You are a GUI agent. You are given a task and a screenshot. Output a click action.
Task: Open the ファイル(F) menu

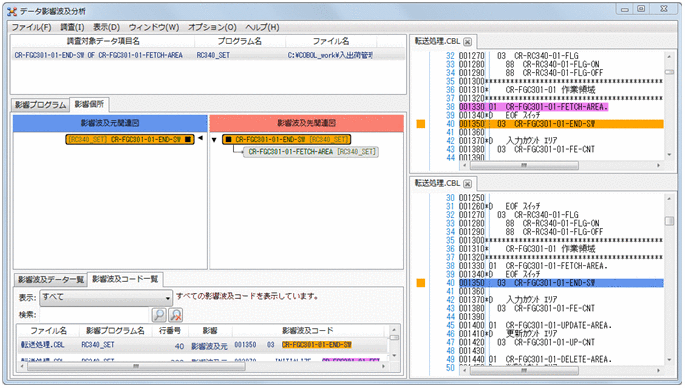click(31, 27)
